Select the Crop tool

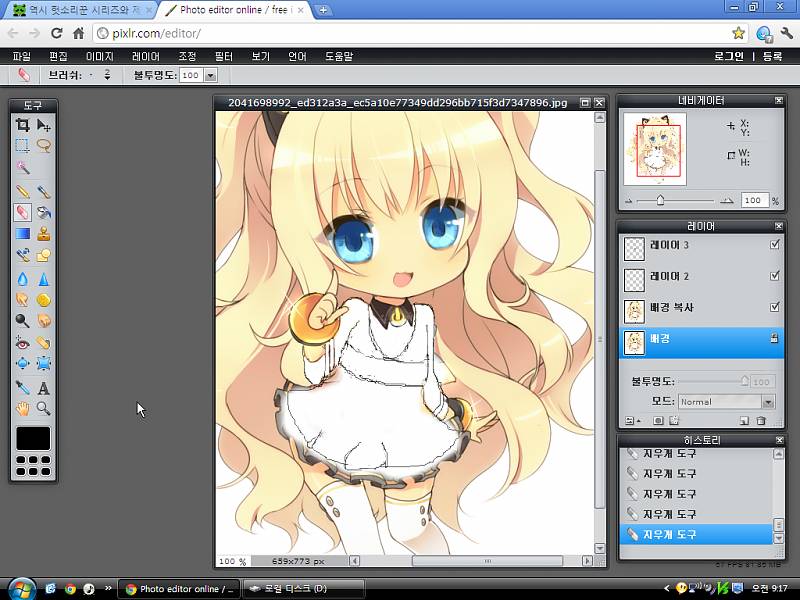[22, 125]
